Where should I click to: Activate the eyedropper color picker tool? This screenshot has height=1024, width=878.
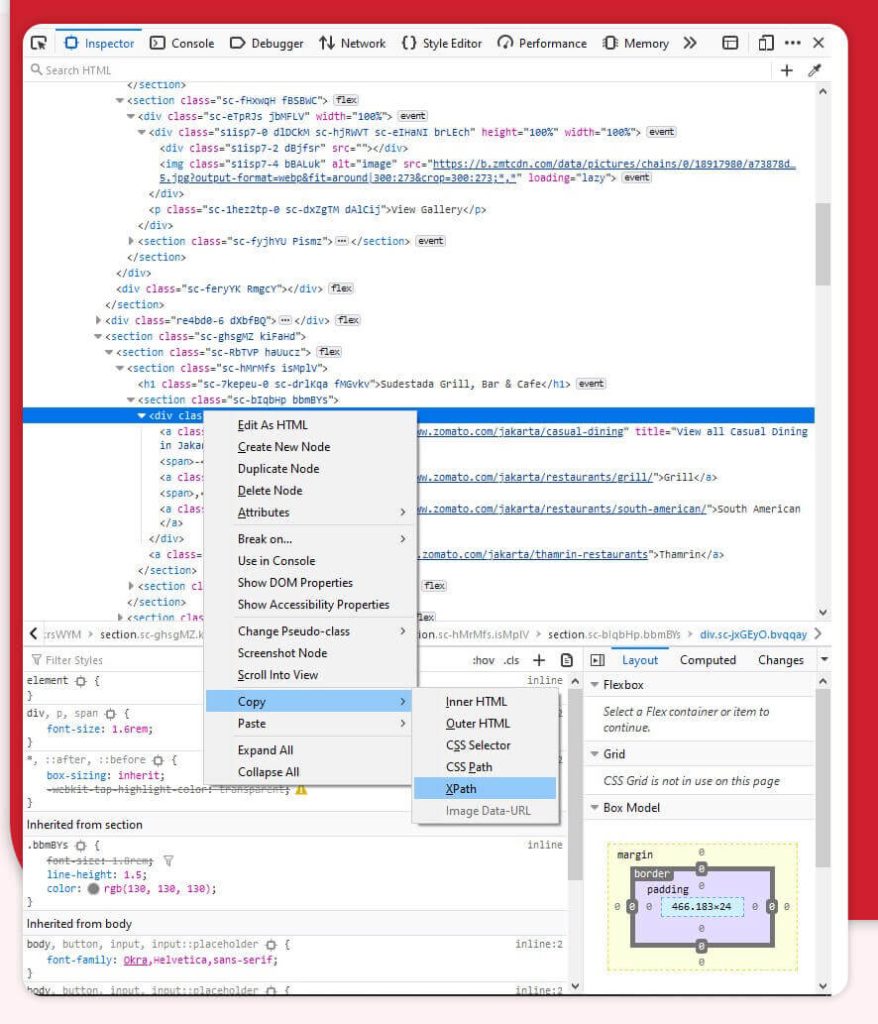816,70
